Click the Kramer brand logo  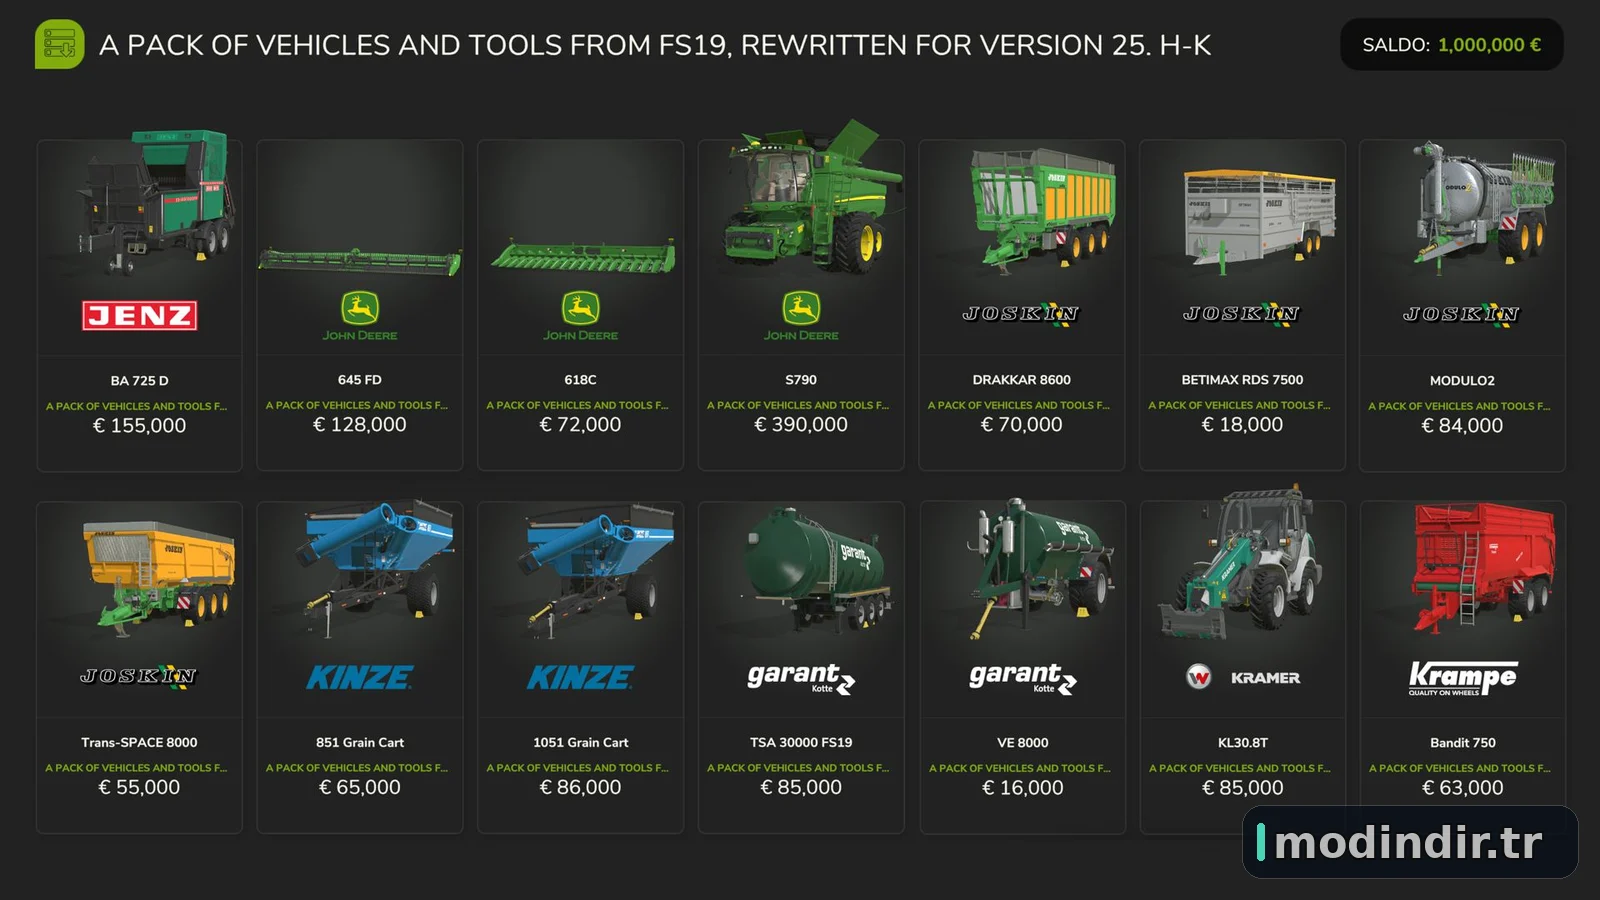pyautogui.click(x=1243, y=677)
